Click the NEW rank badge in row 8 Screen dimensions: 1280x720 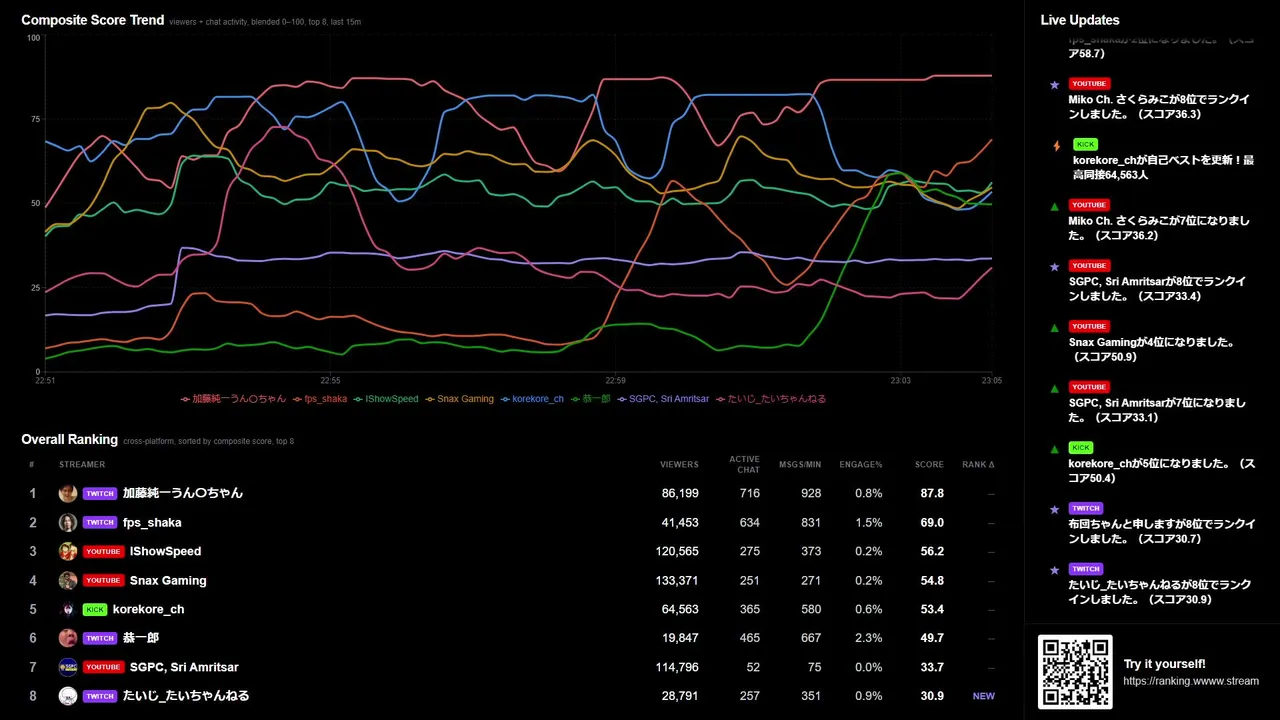984,696
